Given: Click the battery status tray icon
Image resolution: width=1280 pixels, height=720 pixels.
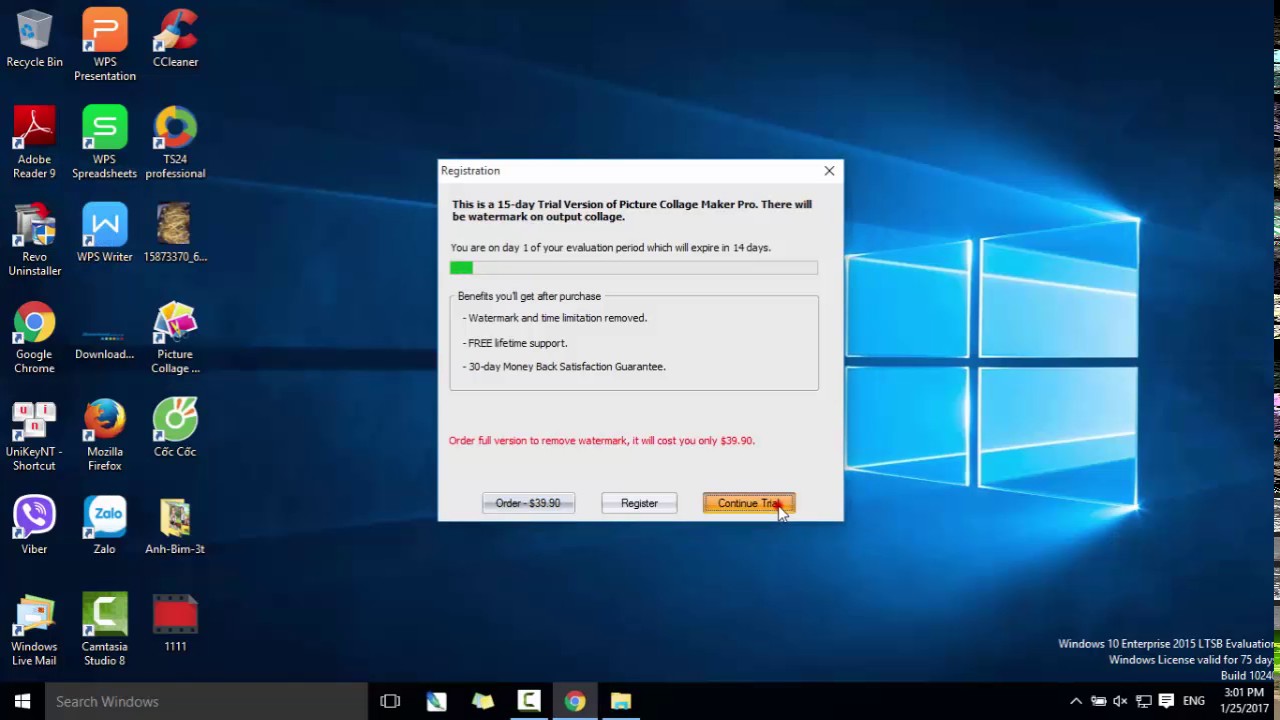Looking at the screenshot, I should tap(1098, 701).
